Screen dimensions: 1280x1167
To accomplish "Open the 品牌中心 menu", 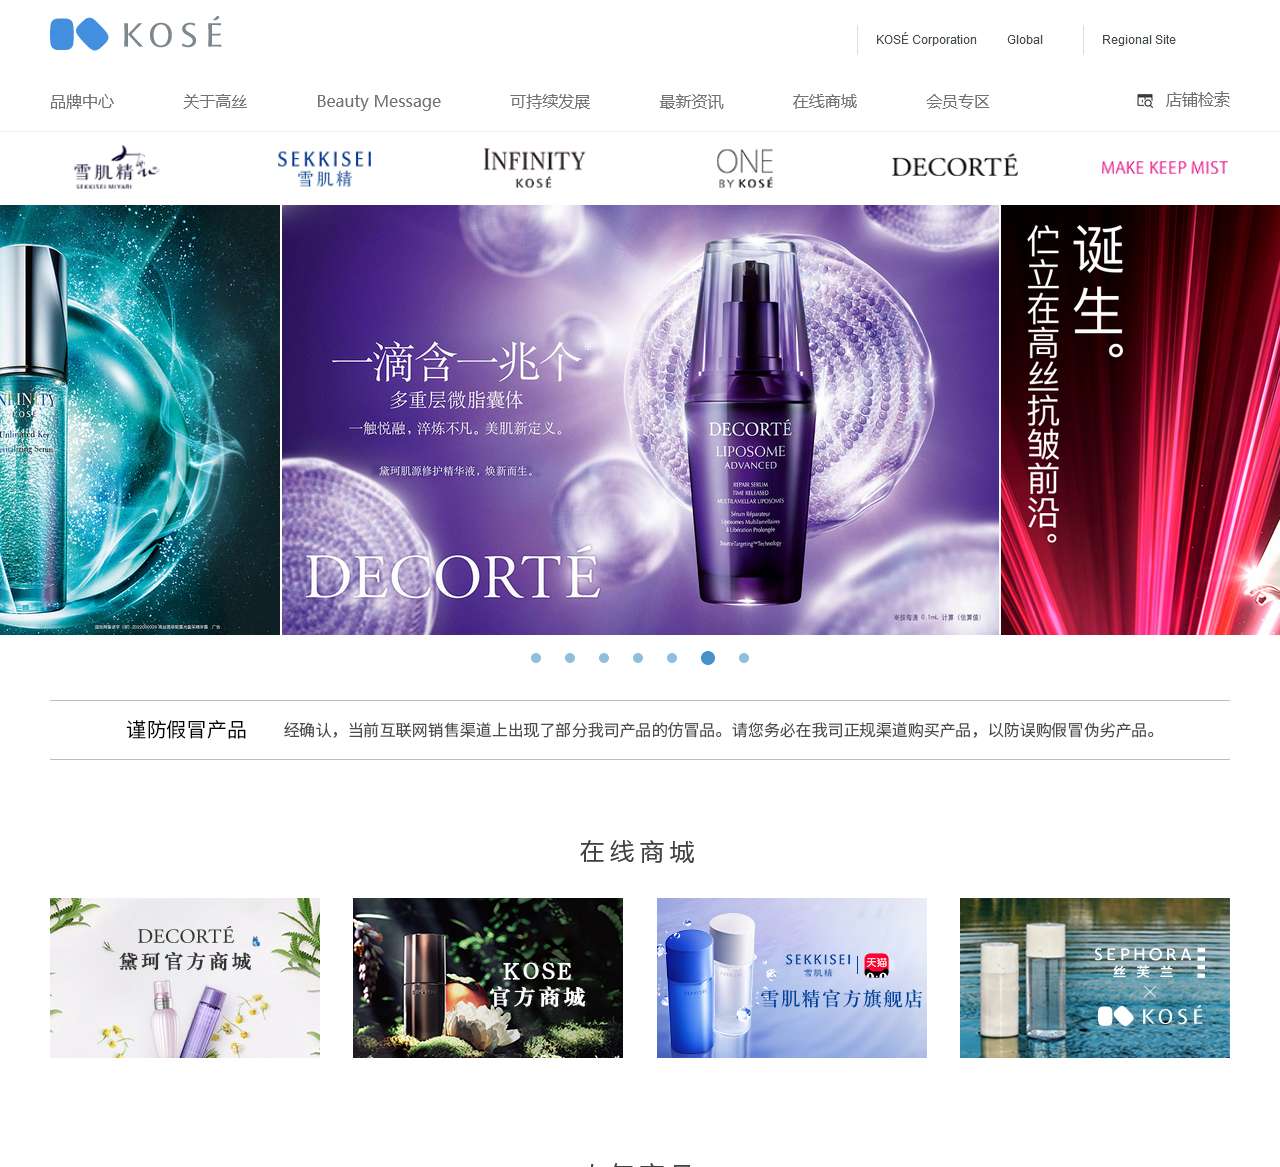I will click(82, 102).
